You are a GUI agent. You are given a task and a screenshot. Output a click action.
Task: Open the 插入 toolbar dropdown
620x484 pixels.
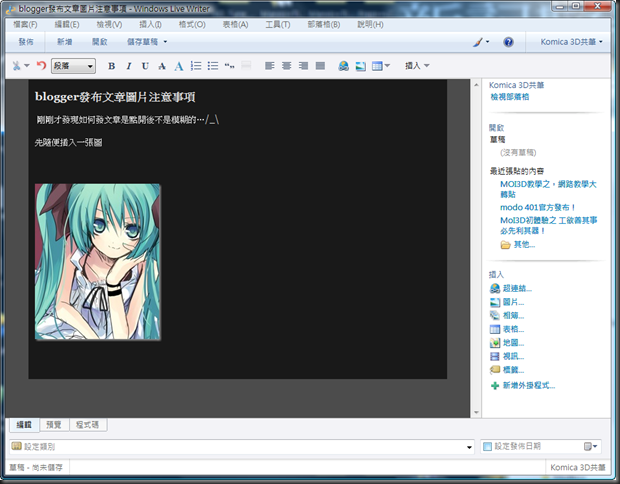[x=417, y=66]
